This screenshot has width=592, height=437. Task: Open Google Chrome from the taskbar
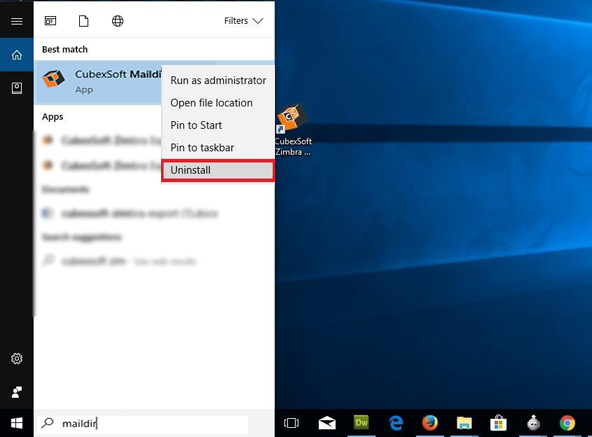pos(567,423)
